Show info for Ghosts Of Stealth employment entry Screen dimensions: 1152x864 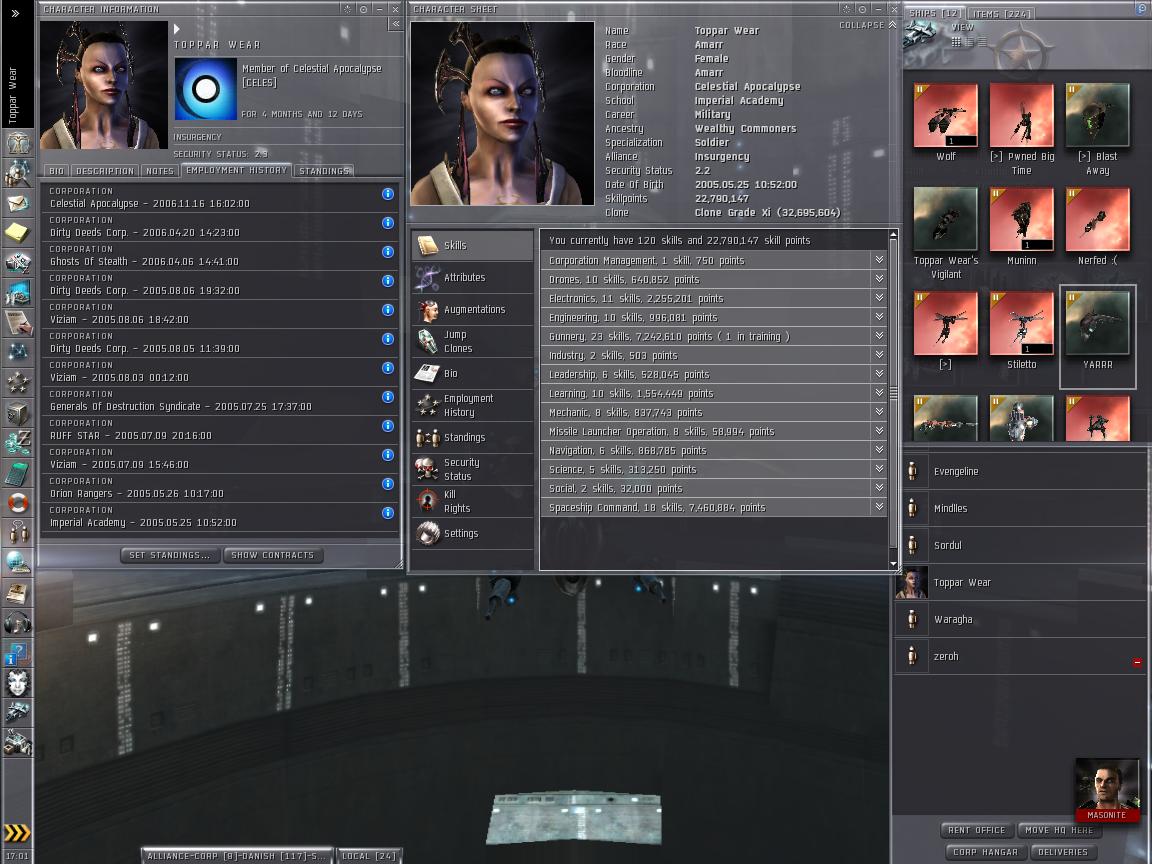click(x=388, y=252)
